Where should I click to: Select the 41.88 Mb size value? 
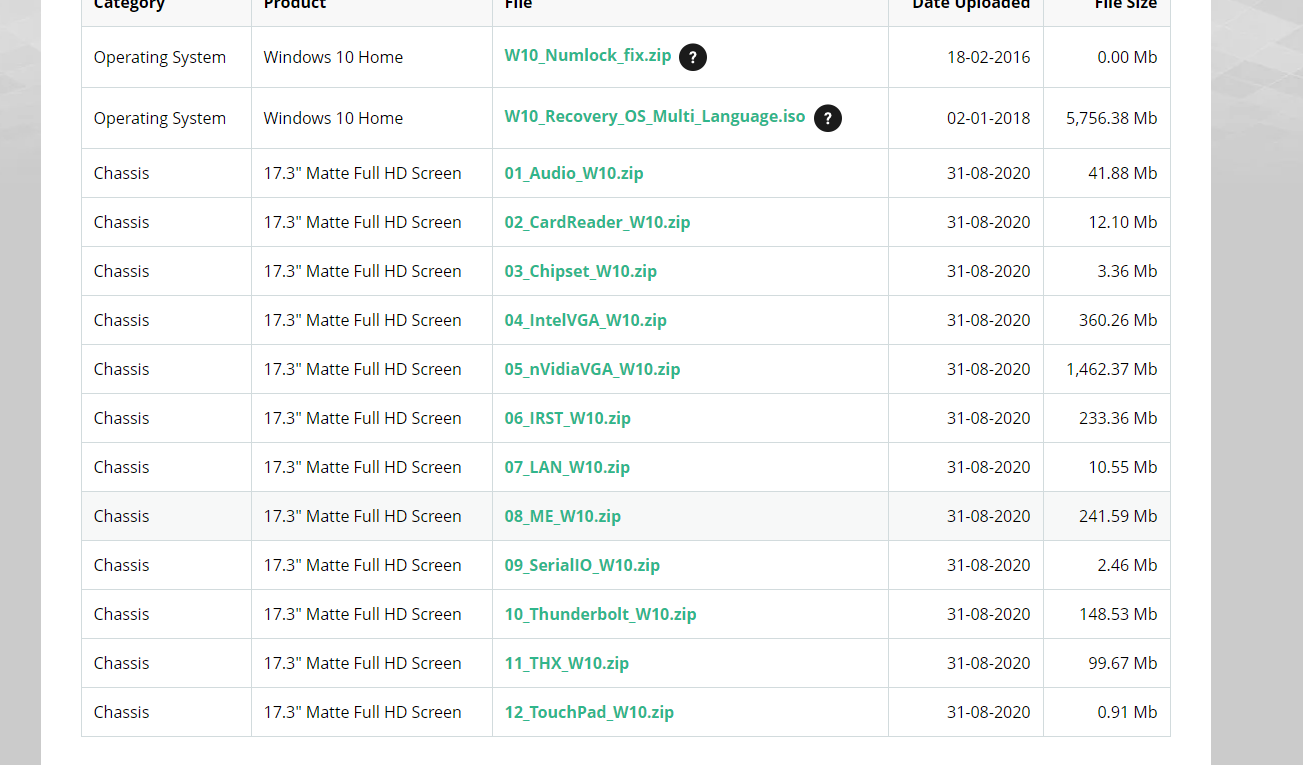pos(1123,173)
